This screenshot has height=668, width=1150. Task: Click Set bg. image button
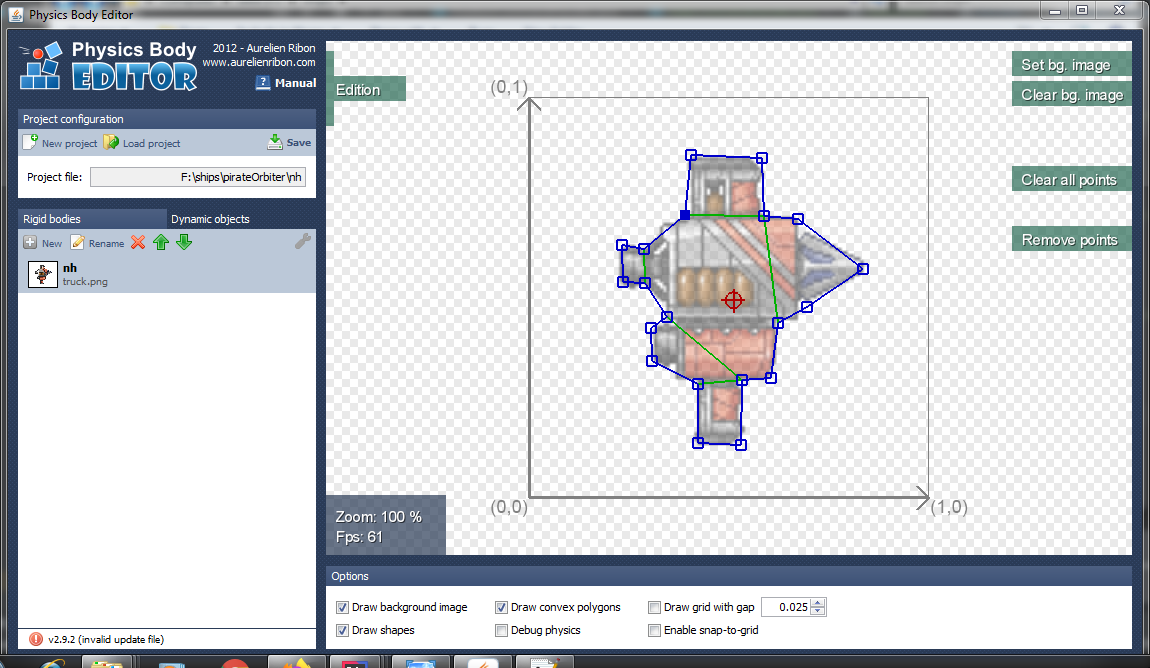pyautogui.click(x=1072, y=65)
